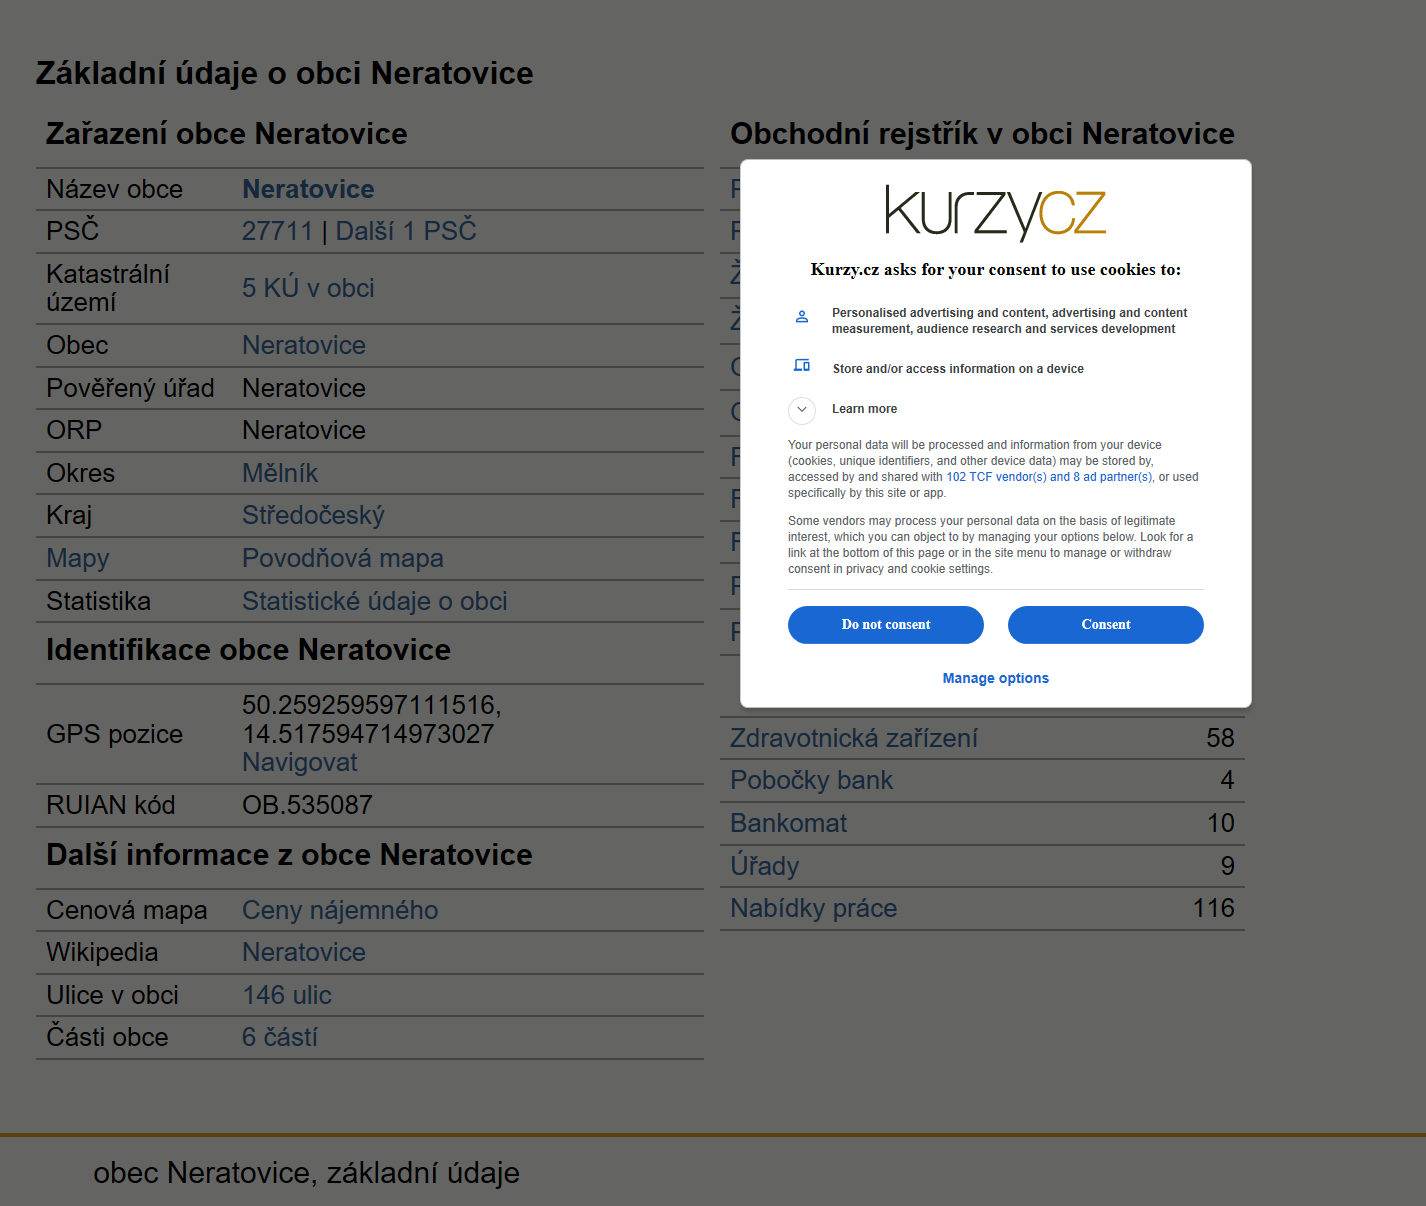Open the Mapy link
This screenshot has width=1426, height=1206.
78,559
